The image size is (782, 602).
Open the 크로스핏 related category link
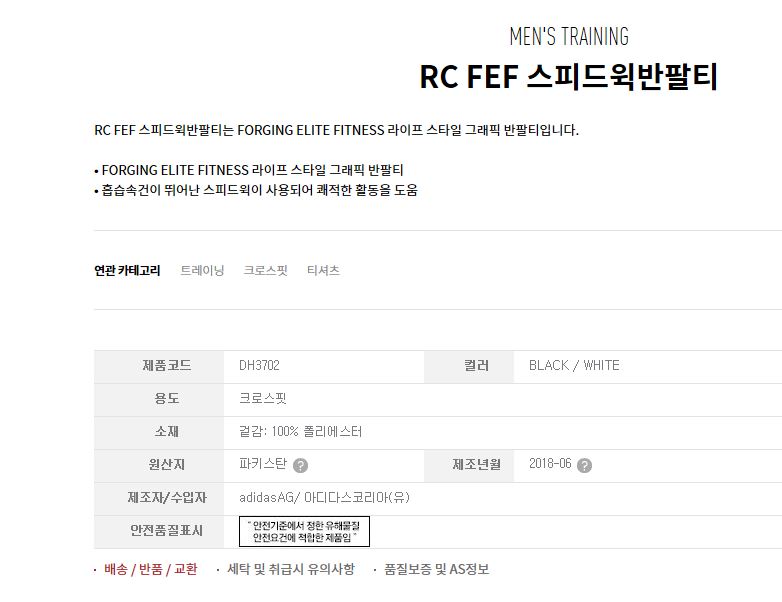click(x=265, y=270)
